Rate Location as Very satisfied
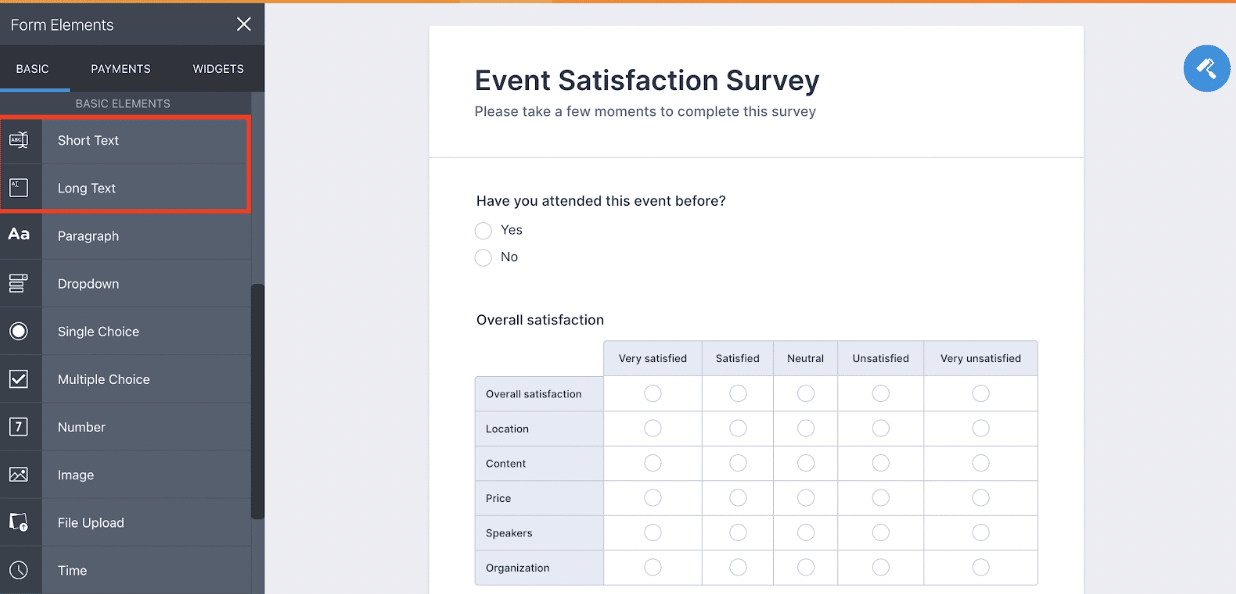The image size is (1236, 594). tap(652, 428)
